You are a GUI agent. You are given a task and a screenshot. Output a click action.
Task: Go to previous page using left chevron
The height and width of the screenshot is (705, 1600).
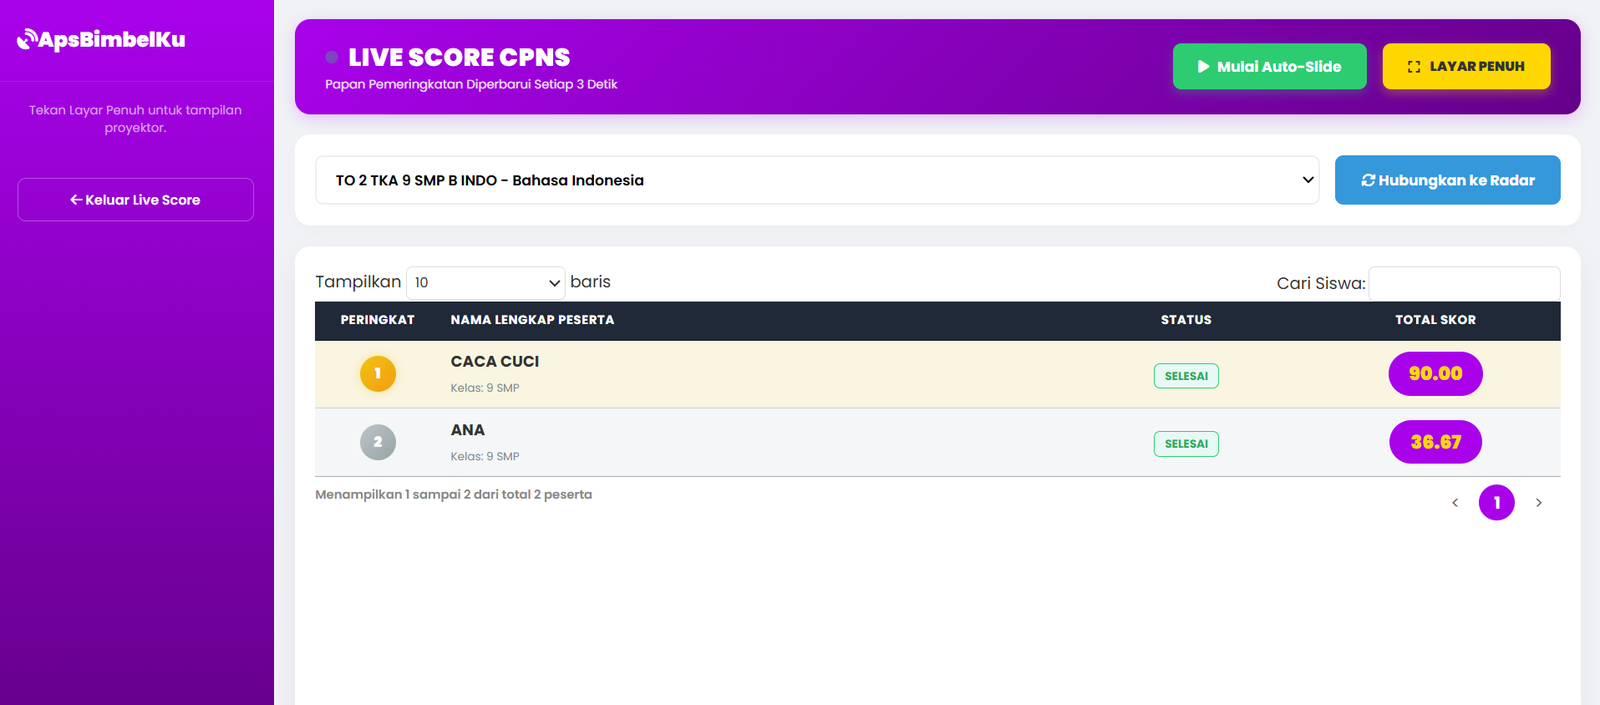tap(1455, 503)
